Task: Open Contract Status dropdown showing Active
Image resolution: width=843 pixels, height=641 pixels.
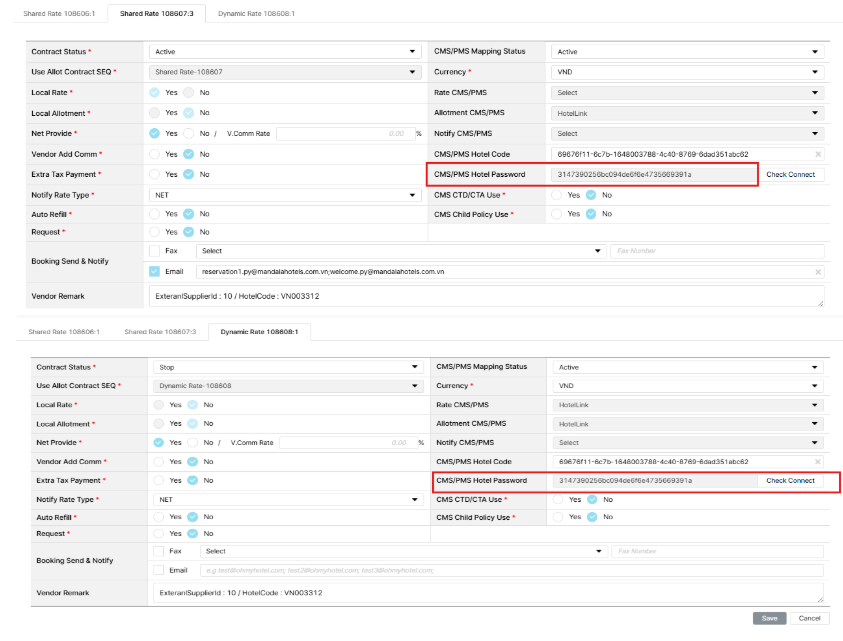Action: click(x=285, y=52)
